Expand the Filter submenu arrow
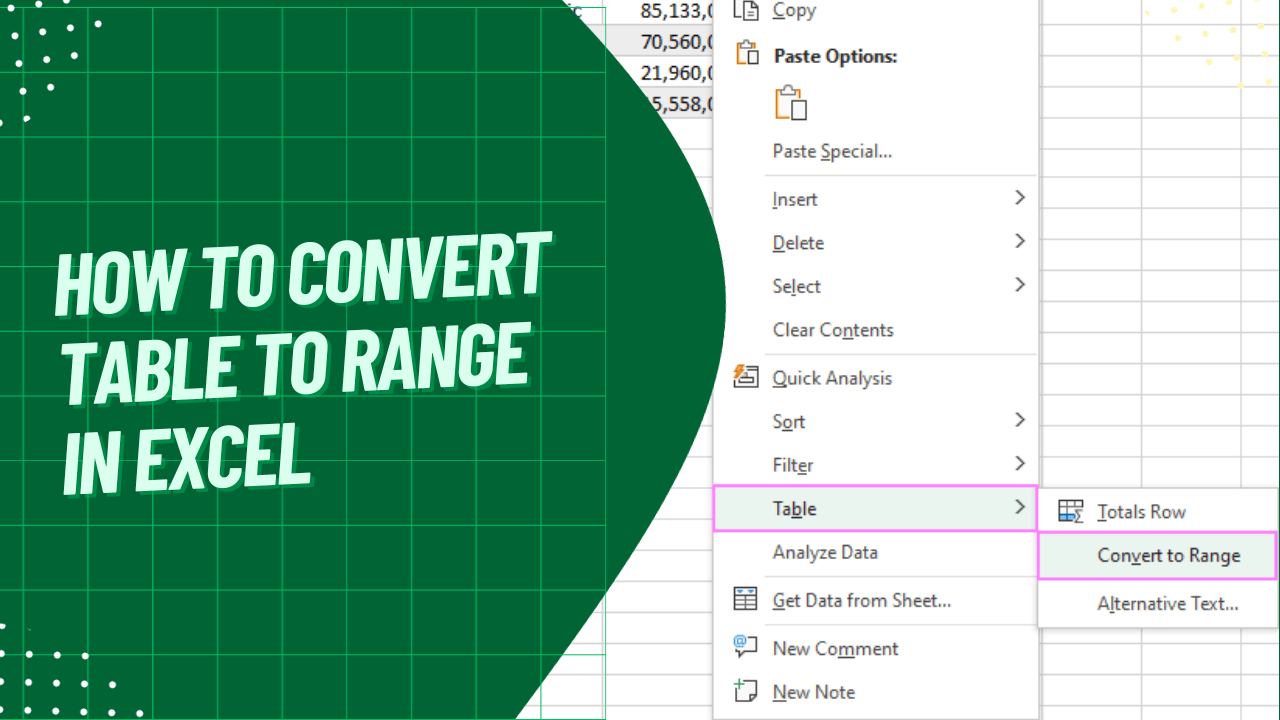The image size is (1280, 720). pyautogui.click(x=1021, y=464)
